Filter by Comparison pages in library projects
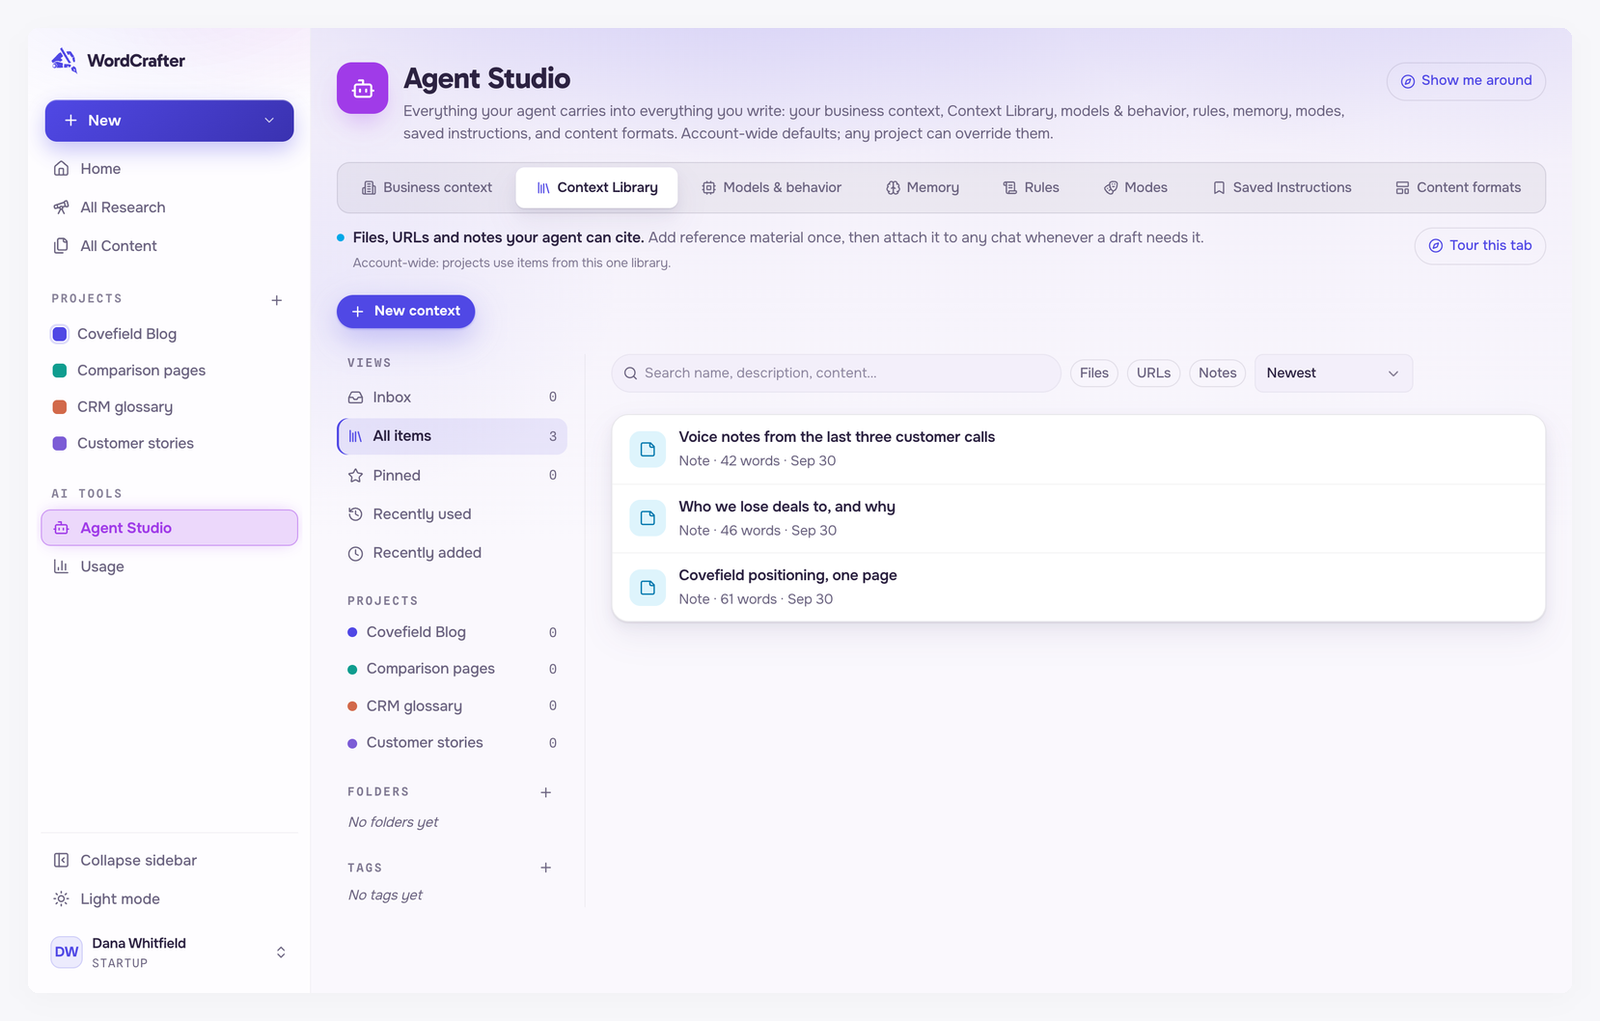This screenshot has width=1600, height=1021. coord(452,669)
